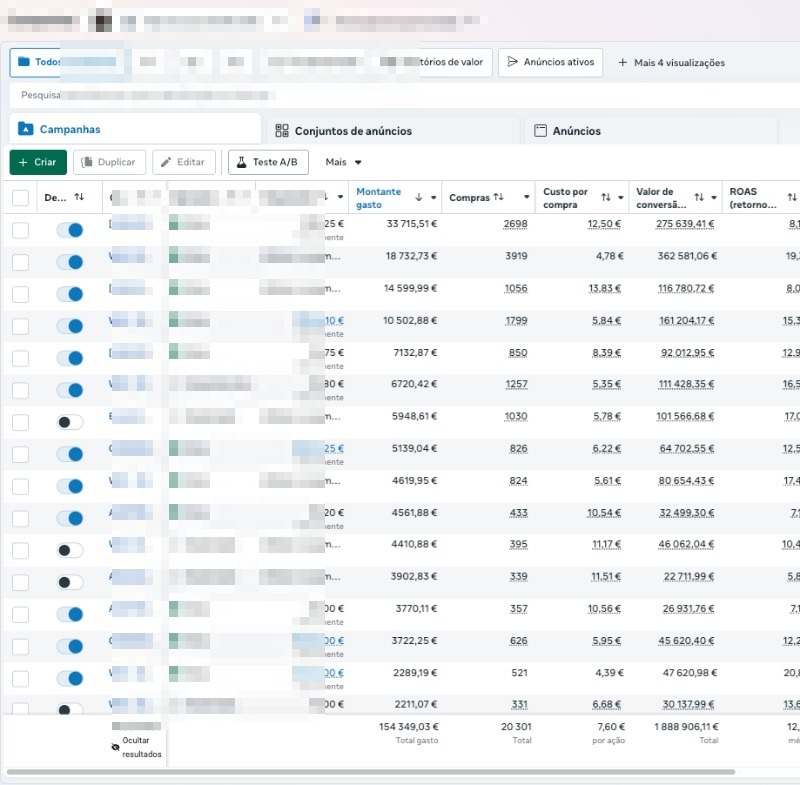Switch to the Anúncios tab
The width and height of the screenshot is (800, 785).
point(651,131)
